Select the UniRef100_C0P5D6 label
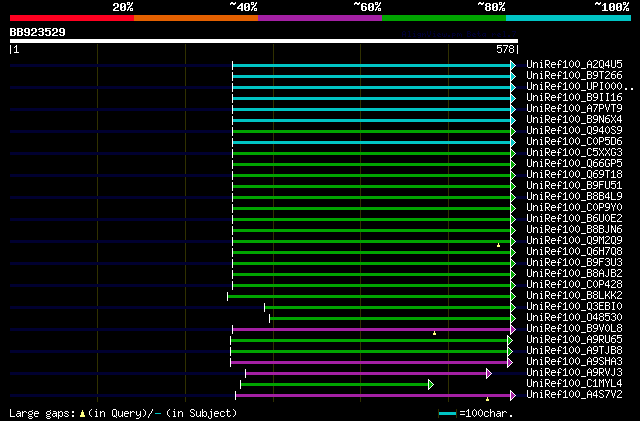Viewport: 640px width, 421px height. coord(574,141)
